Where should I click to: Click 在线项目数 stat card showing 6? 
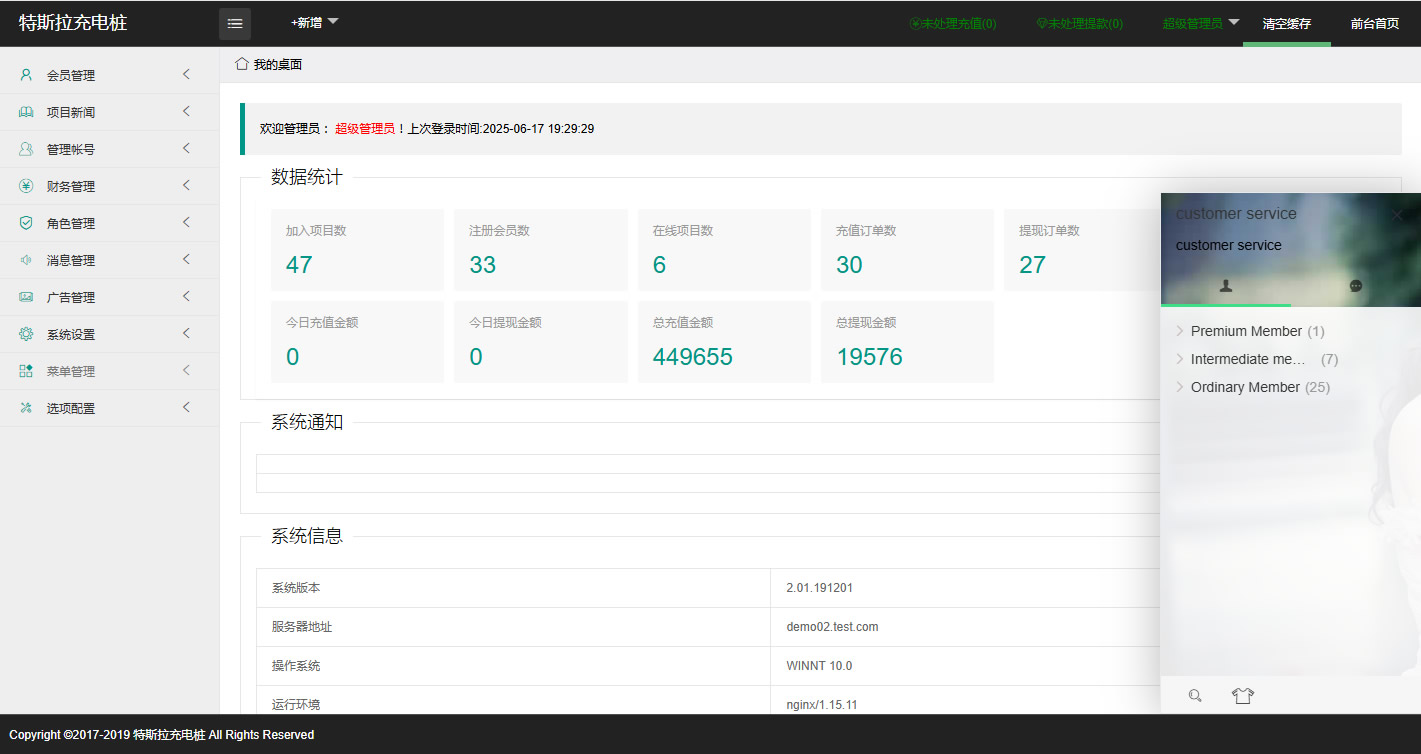point(724,250)
